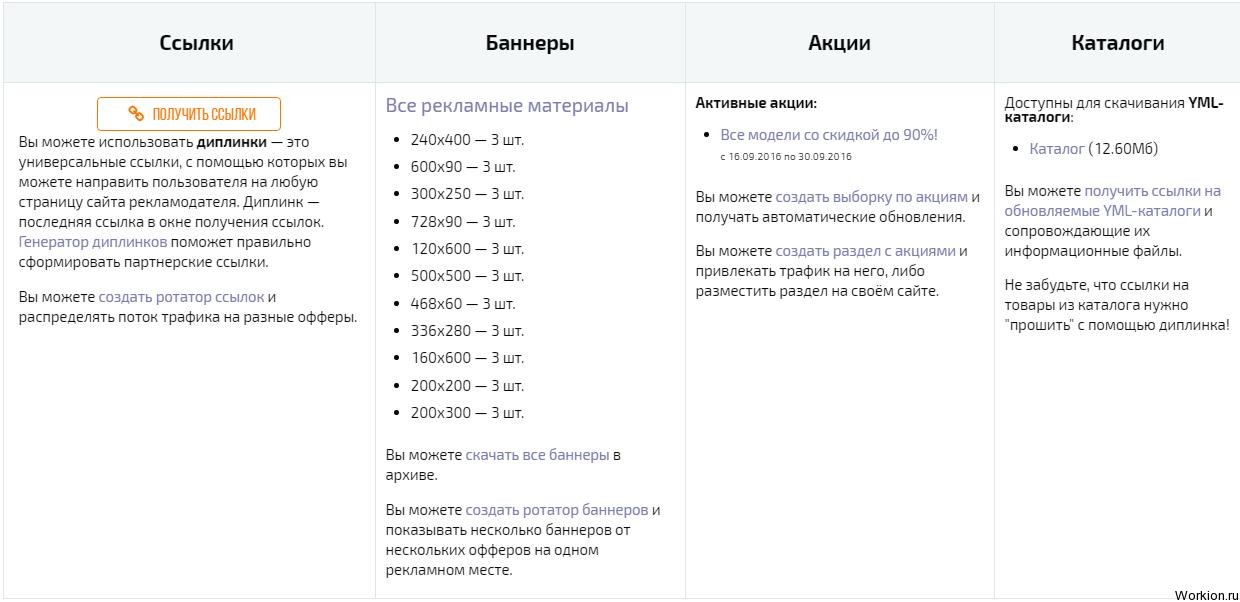Open получить ссылки на обновляемые YML-каталоги link
Viewport: 1240px width, 602px height.
(1113, 201)
